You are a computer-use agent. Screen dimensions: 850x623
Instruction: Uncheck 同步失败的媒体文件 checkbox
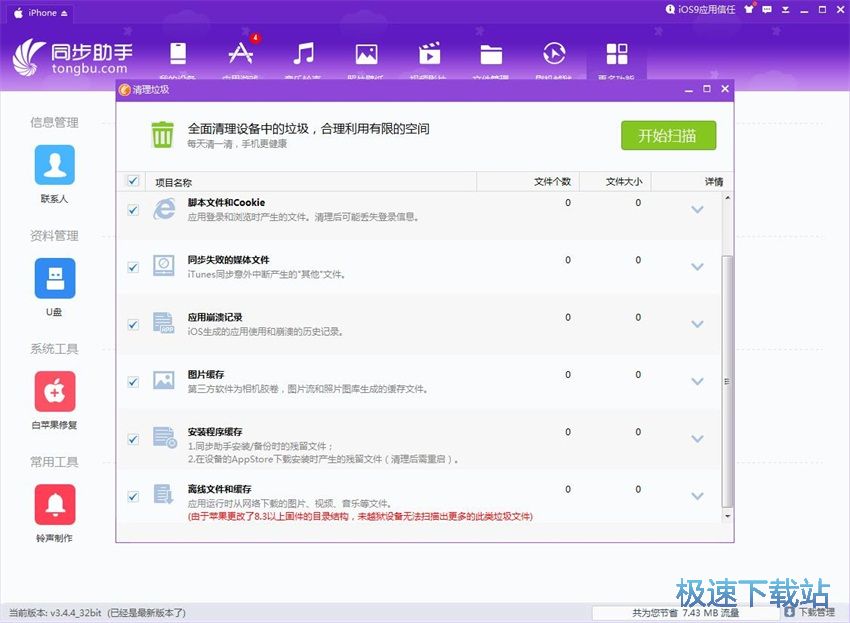(x=133, y=267)
